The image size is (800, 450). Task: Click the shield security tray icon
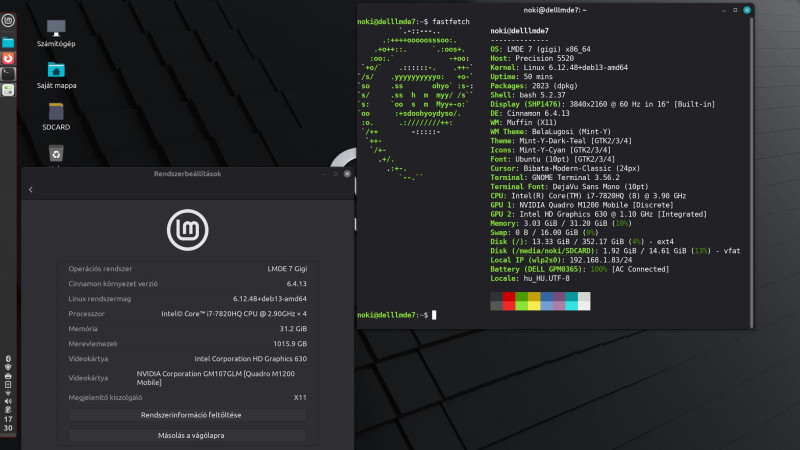pos(8,367)
